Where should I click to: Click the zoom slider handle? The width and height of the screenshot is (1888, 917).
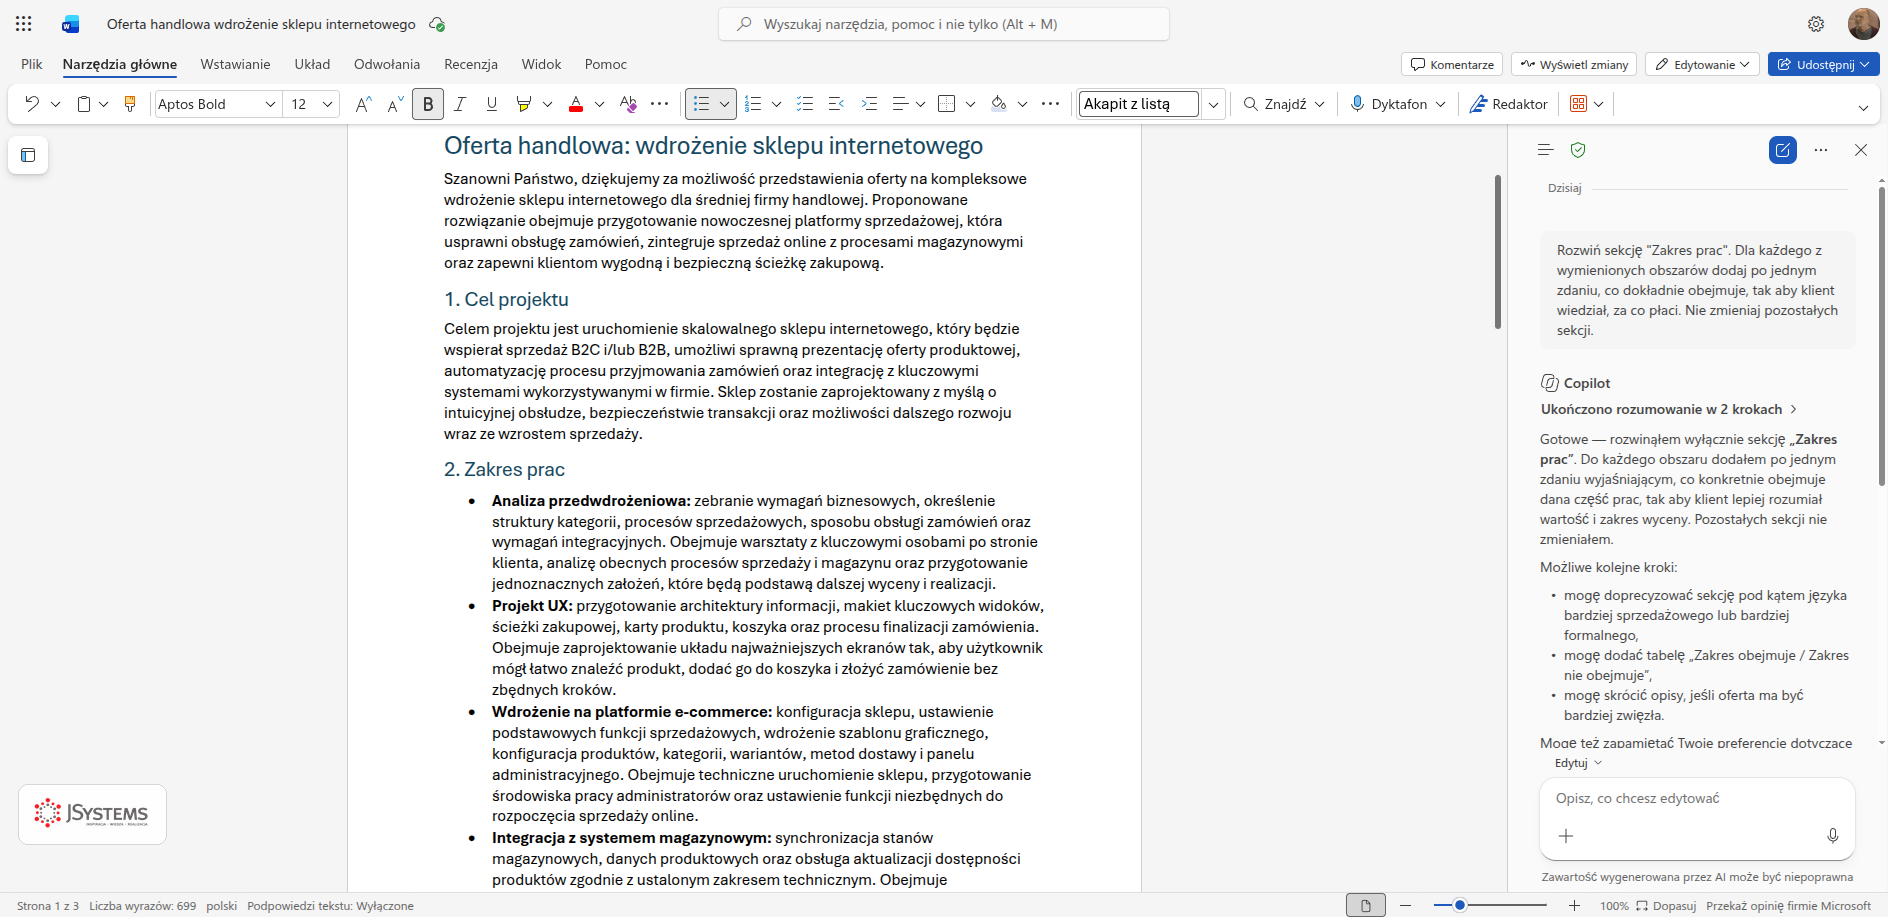tap(1460, 905)
